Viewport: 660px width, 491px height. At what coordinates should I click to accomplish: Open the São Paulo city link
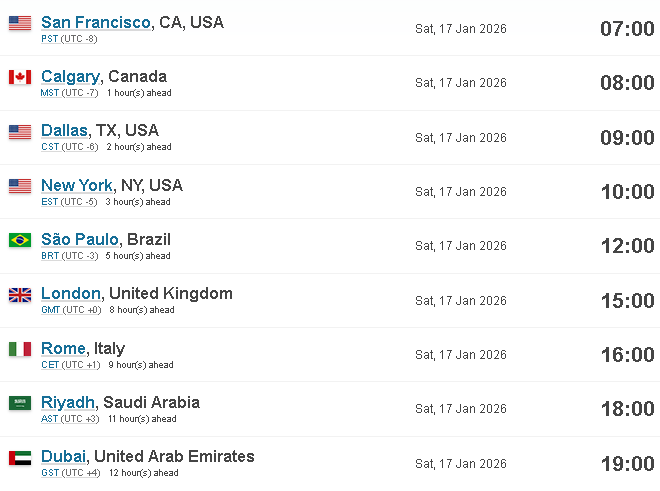pyautogui.click(x=80, y=239)
